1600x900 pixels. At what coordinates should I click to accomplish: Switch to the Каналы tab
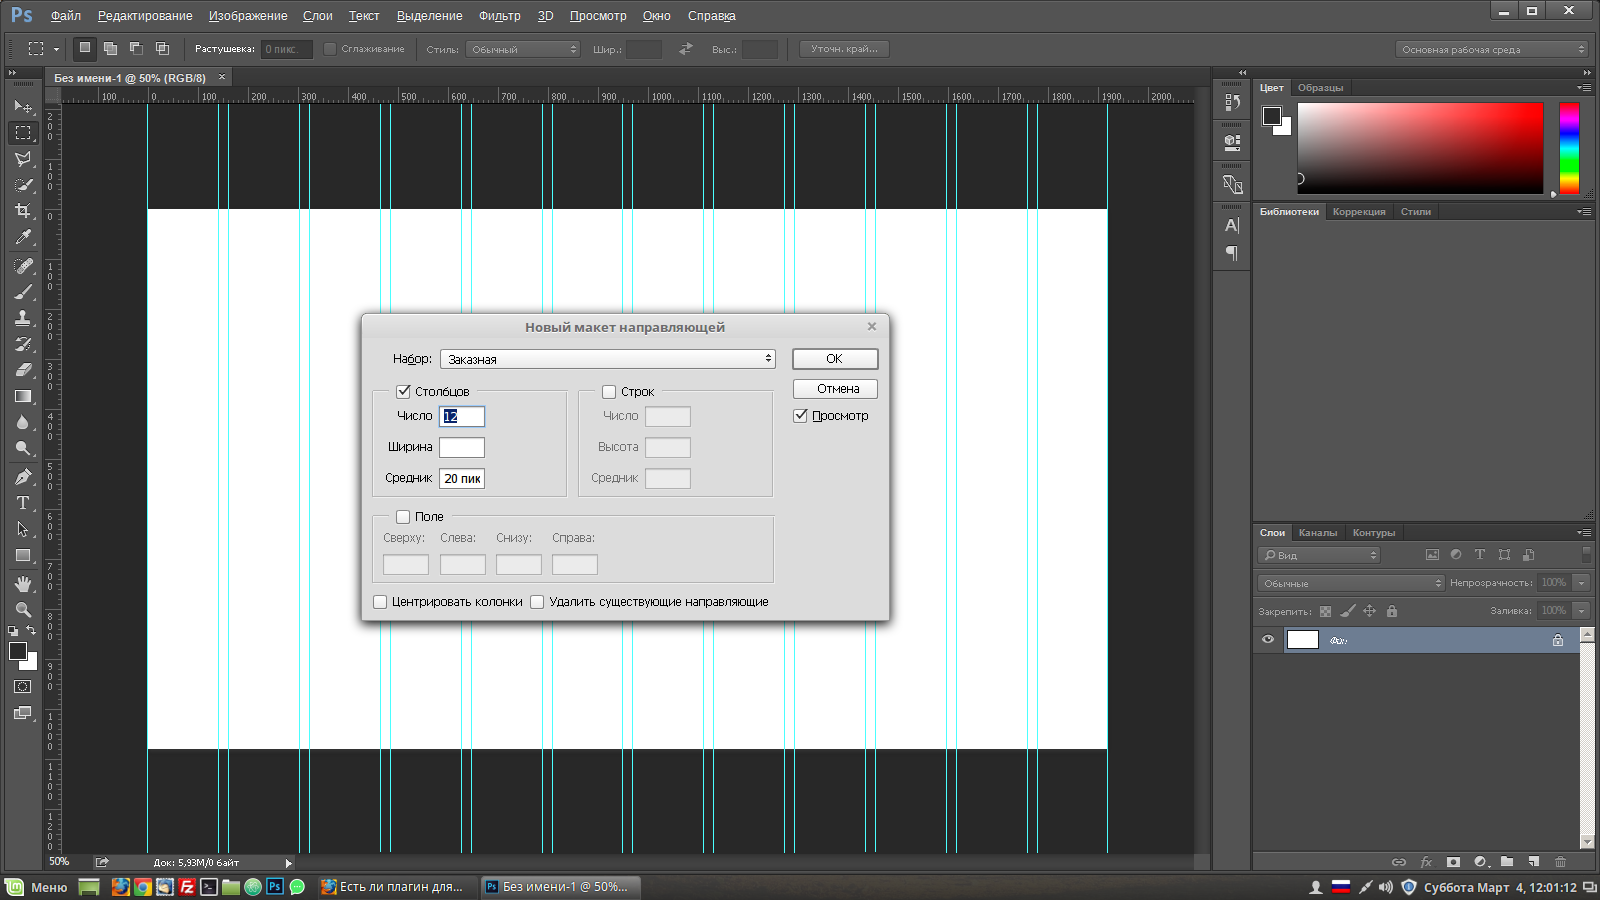1318,533
